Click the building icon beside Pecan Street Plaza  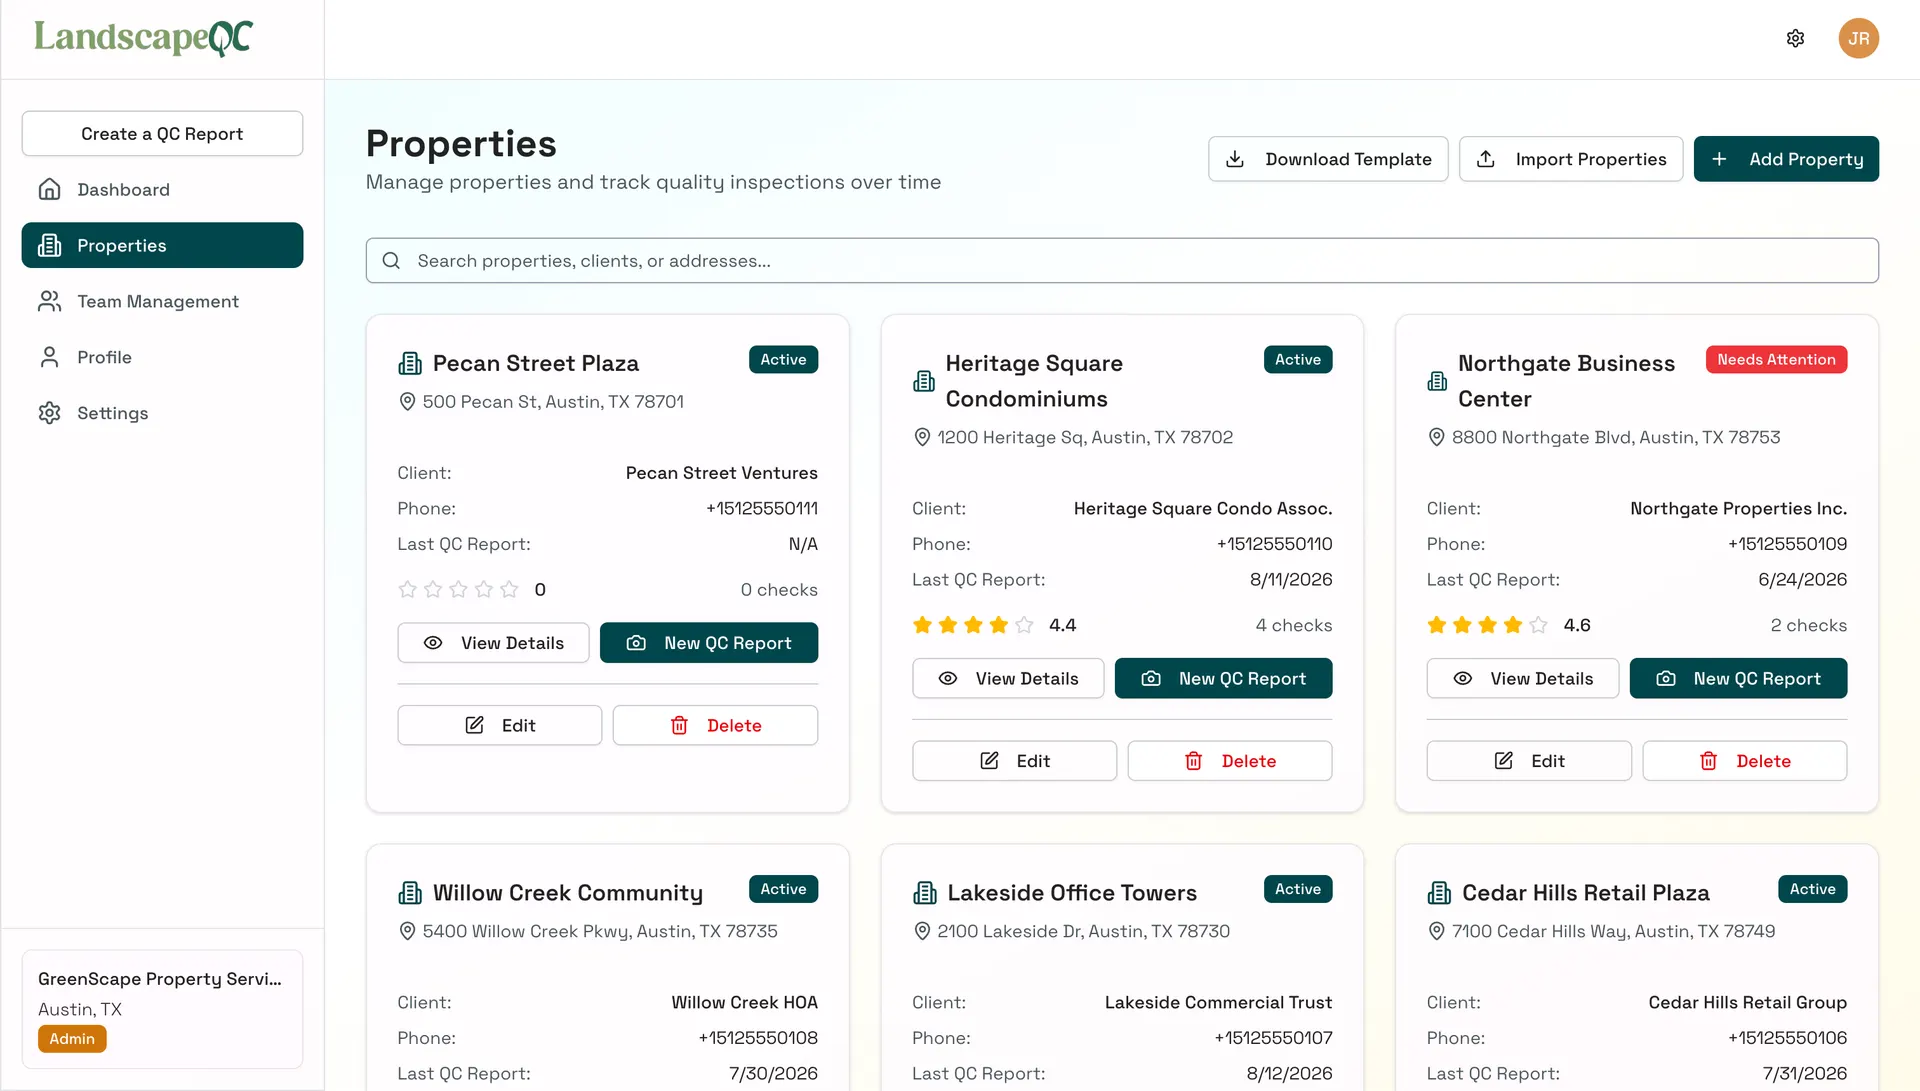(410, 363)
